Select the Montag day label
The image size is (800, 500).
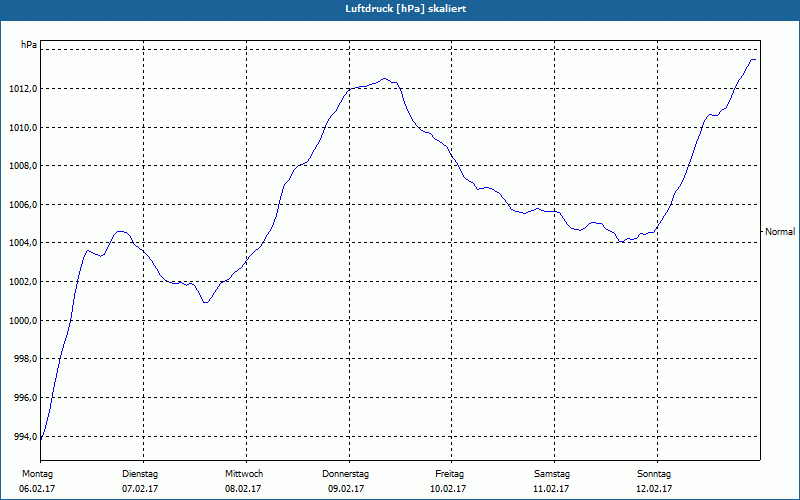pyautogui.click(x=37, y=474)
